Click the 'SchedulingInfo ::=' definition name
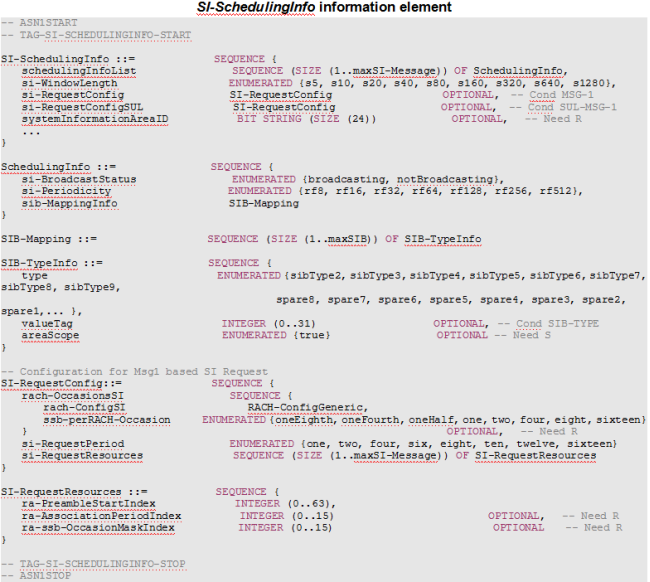Viewport: 650px width, 582px height. (x=58, y=167)
